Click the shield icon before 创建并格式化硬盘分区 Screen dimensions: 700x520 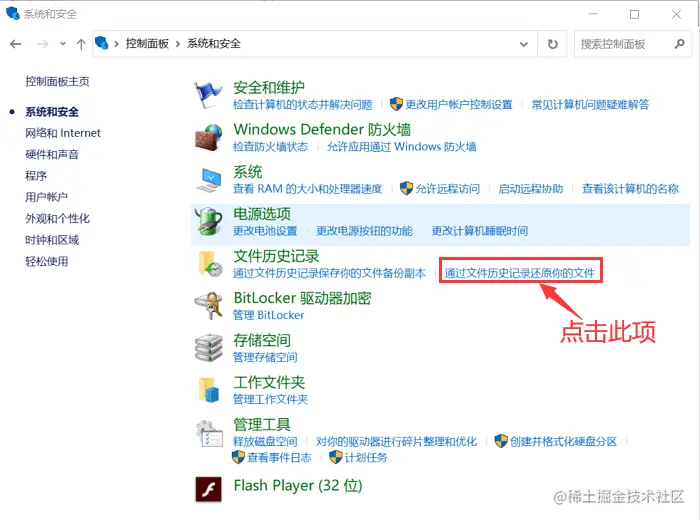click(x=501, y=441)
